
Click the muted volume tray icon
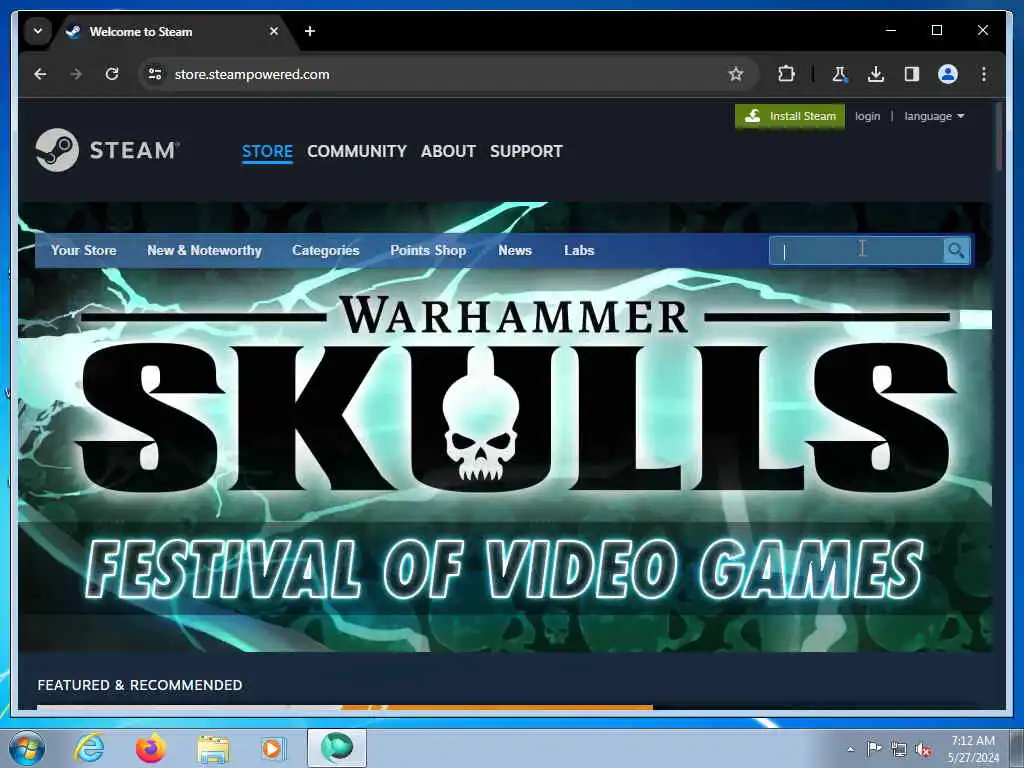923,750
